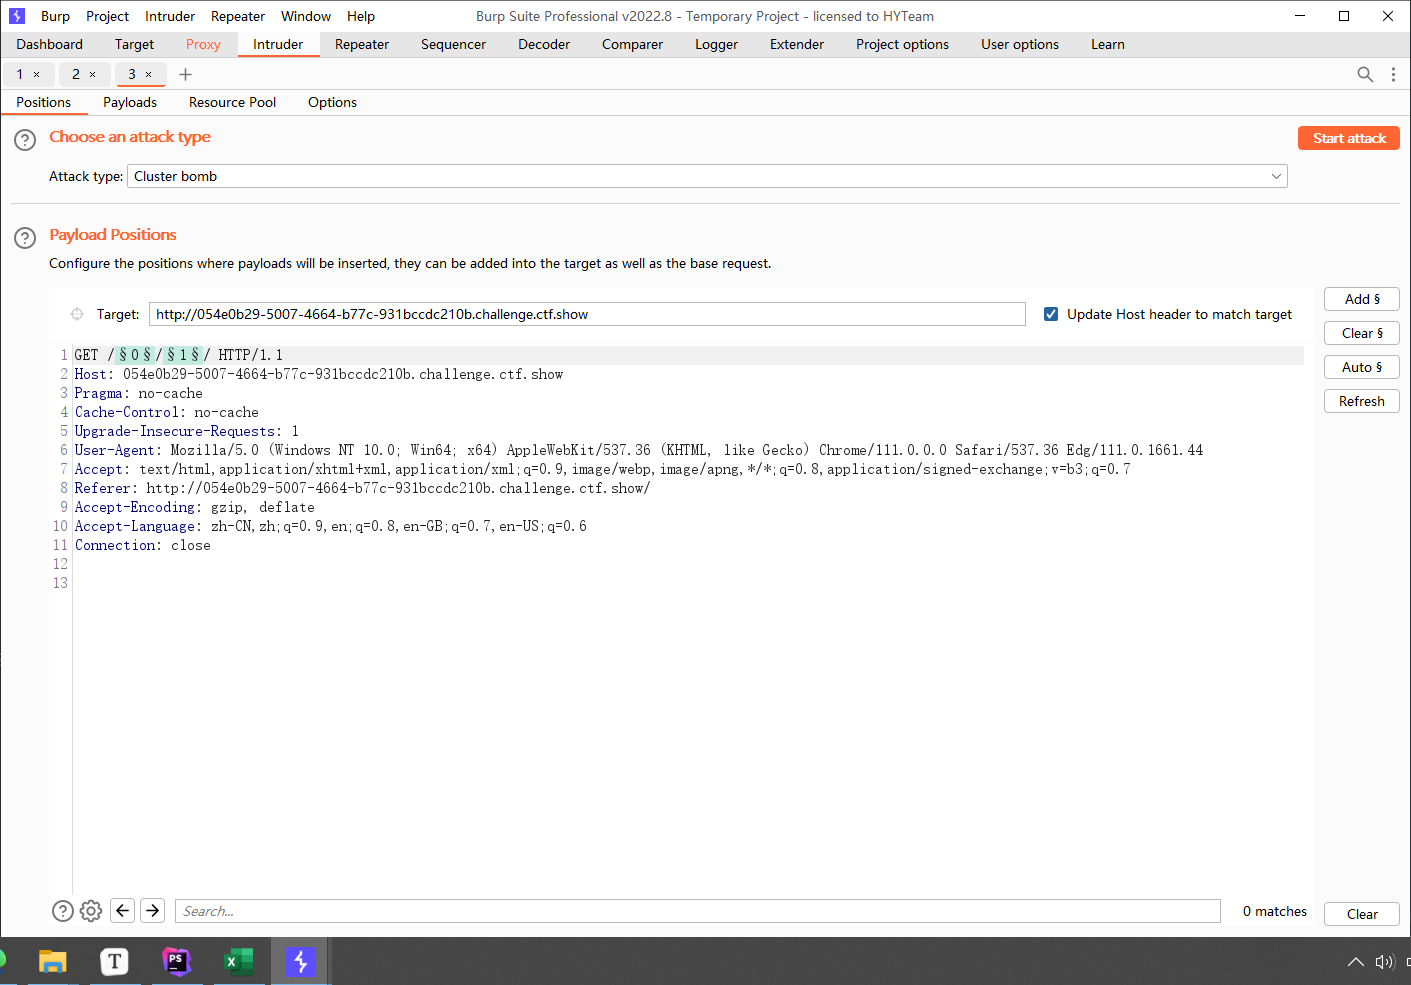This screenshot has width=1411, height=985.
Task: Toggle Update Host header to match target
Action: point(1051,314)
